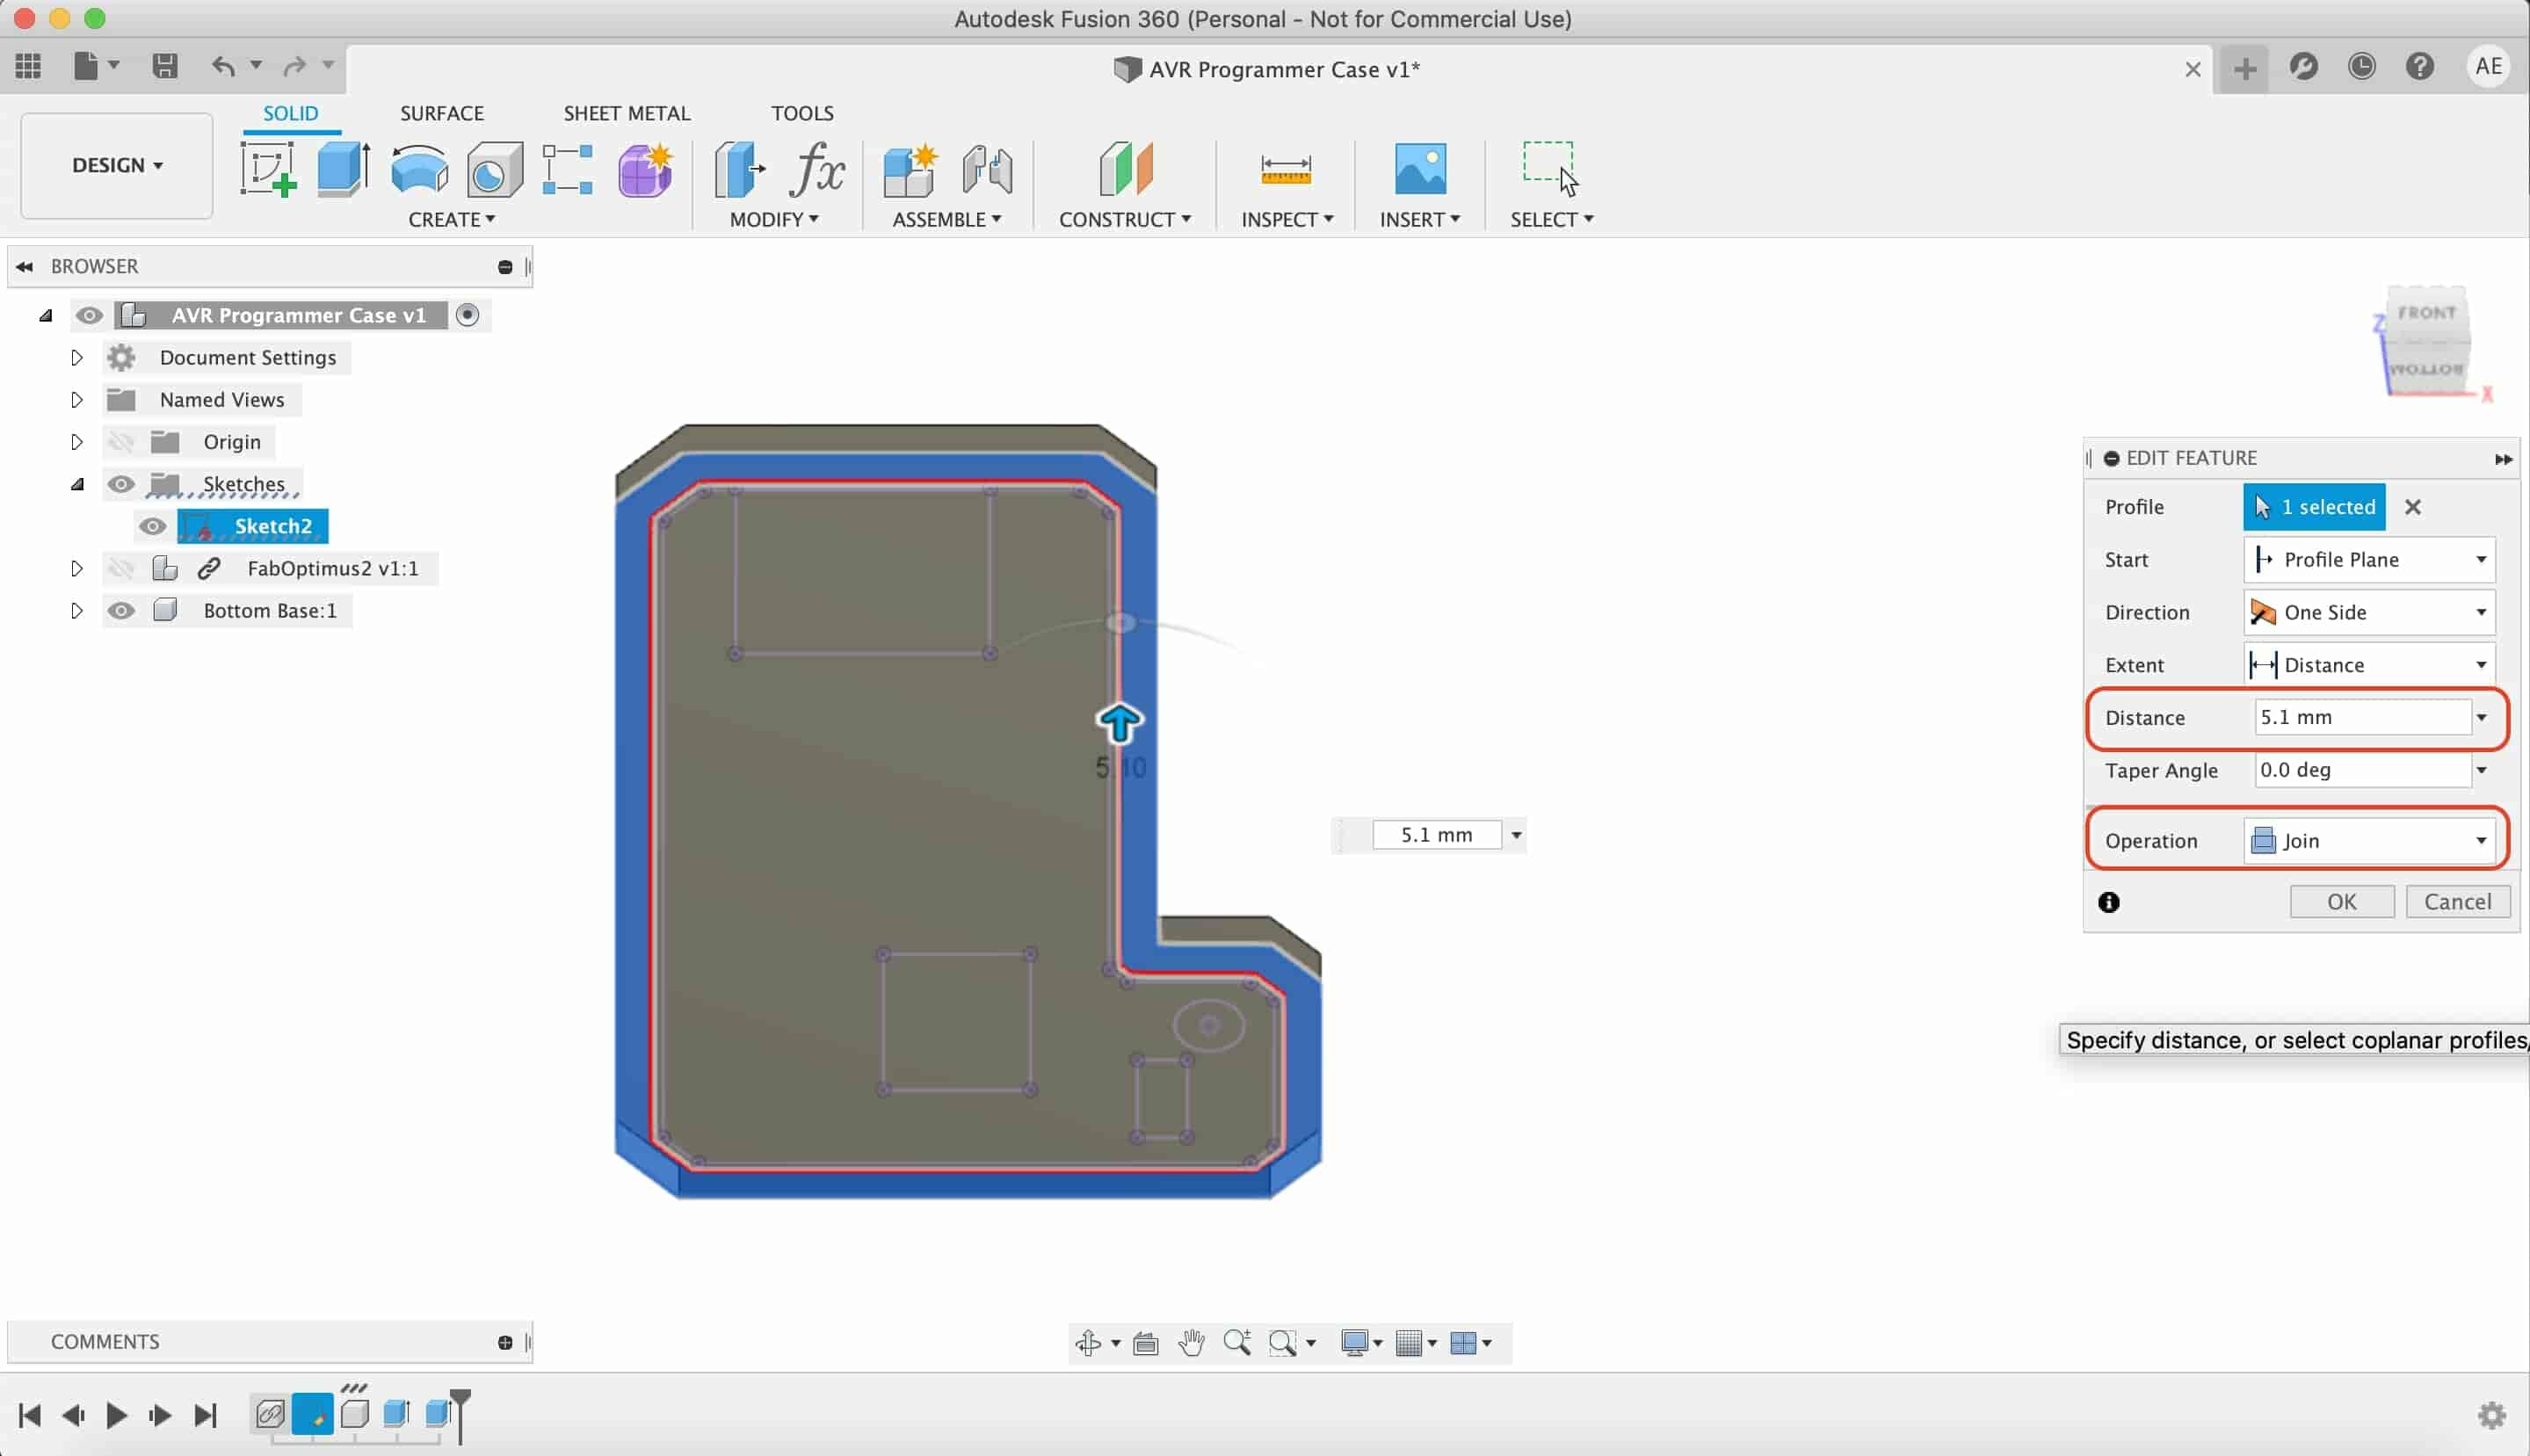Click the blue extrude manipulator arrow
Image resolution: width=2530 pixels, height=1456 pixels.
click(1119, 723)
